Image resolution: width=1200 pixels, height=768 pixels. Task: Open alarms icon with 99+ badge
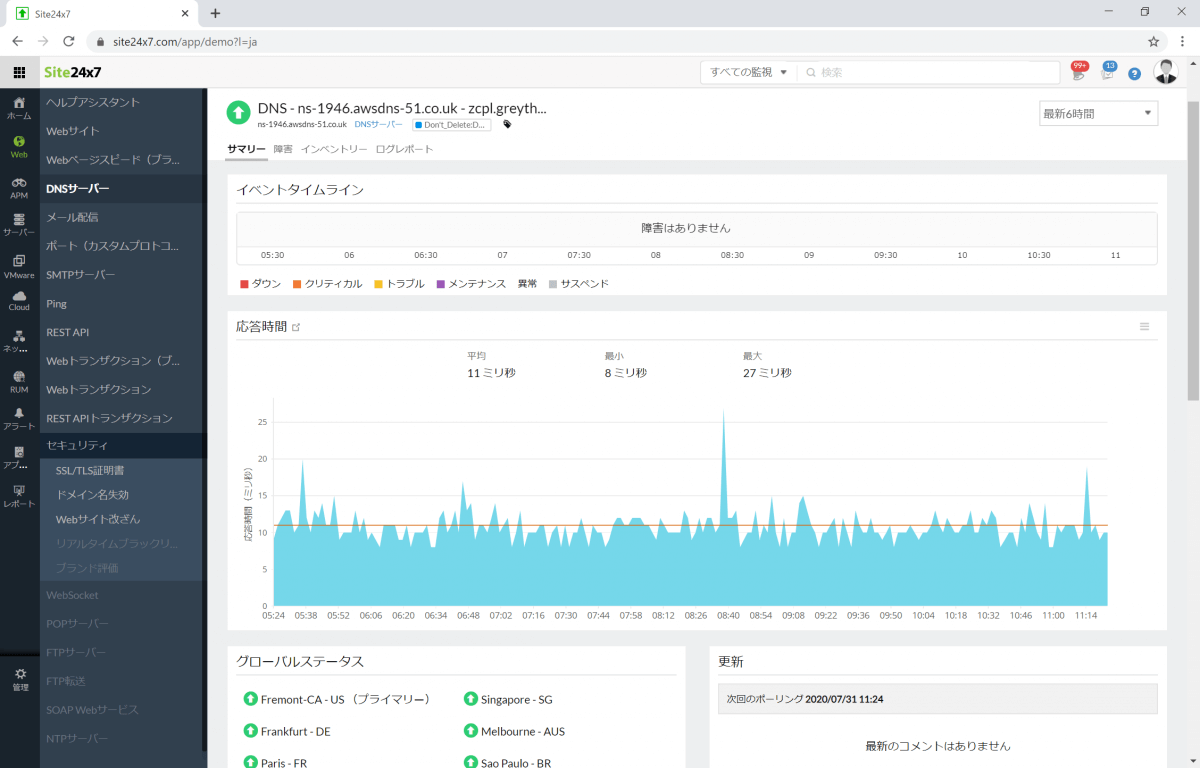[1078, 72]
